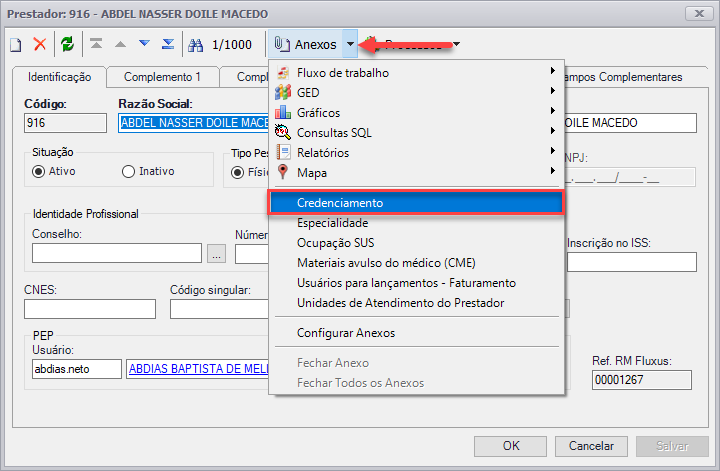Open search with the binoculars icon
This screenshot has width=720, height=471.
coord(195,45)
